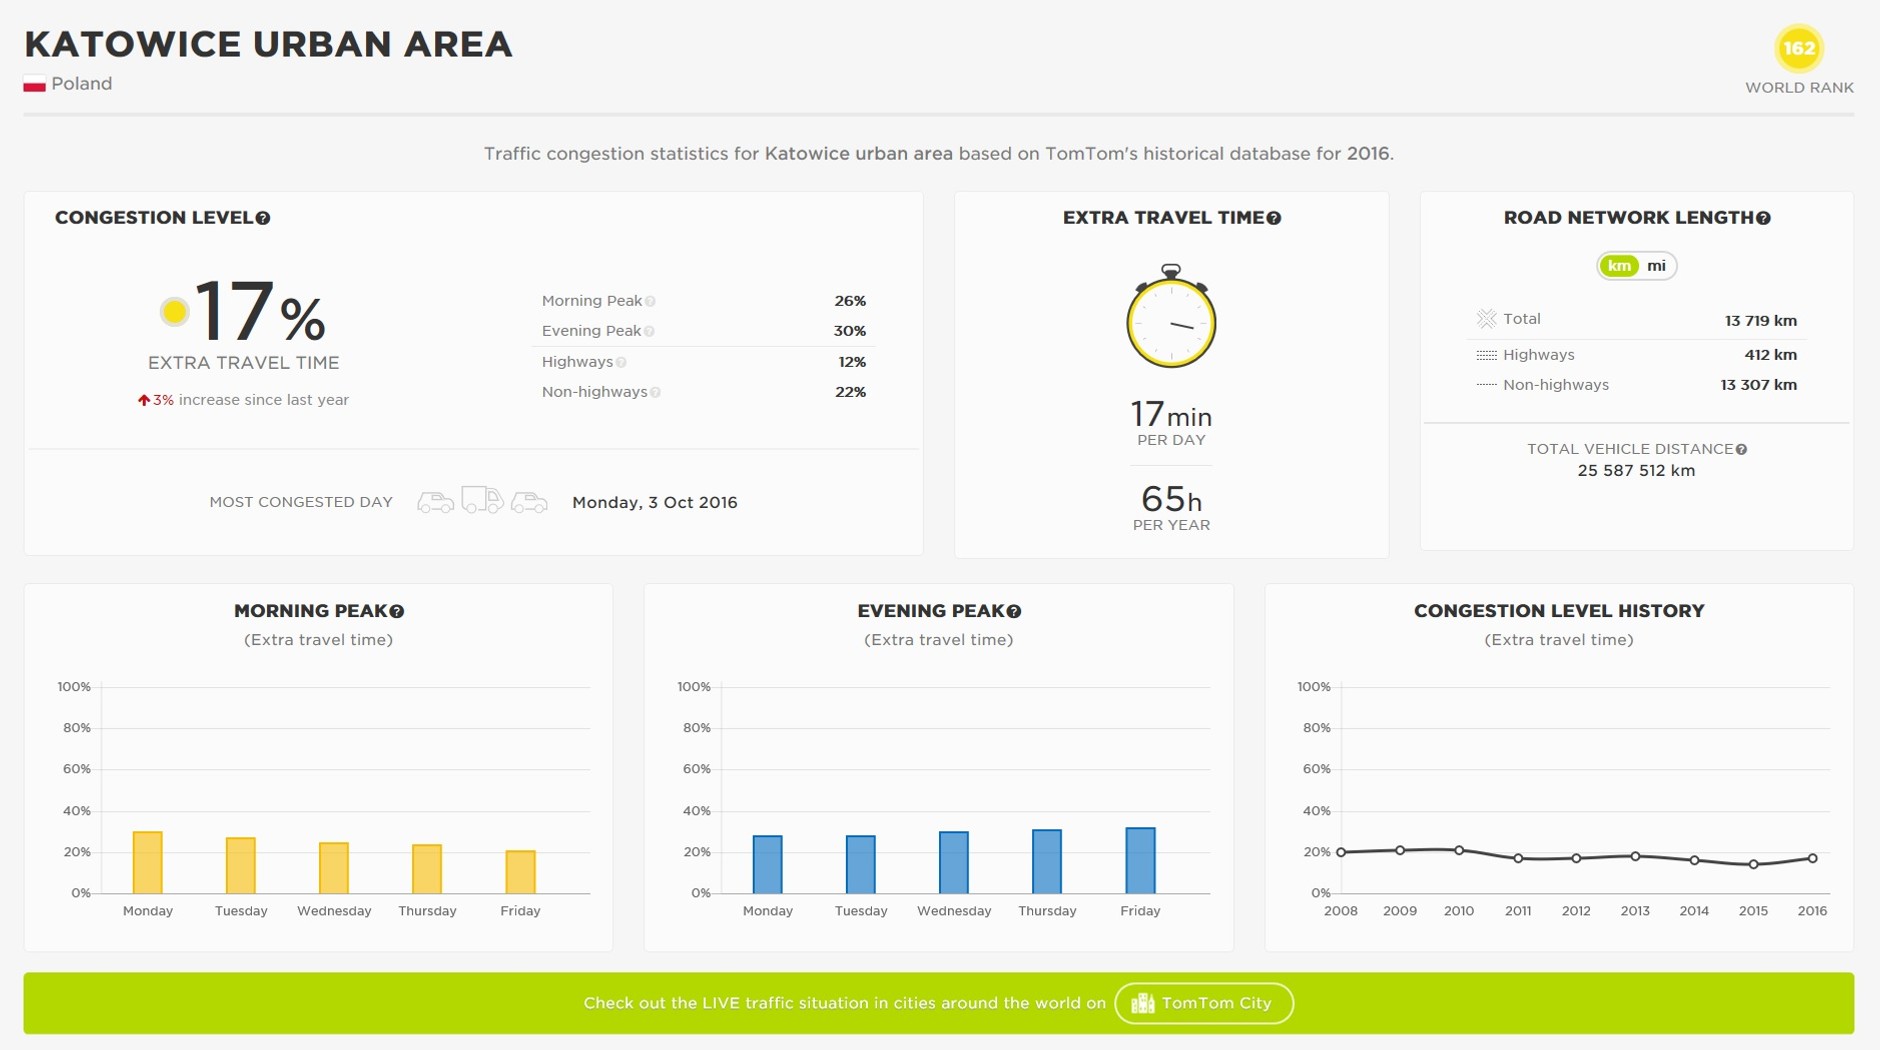This screenshot has height=1050, width=1880.
Task: Click help icon beside Road Network Length
Action: click(1764, 218)
